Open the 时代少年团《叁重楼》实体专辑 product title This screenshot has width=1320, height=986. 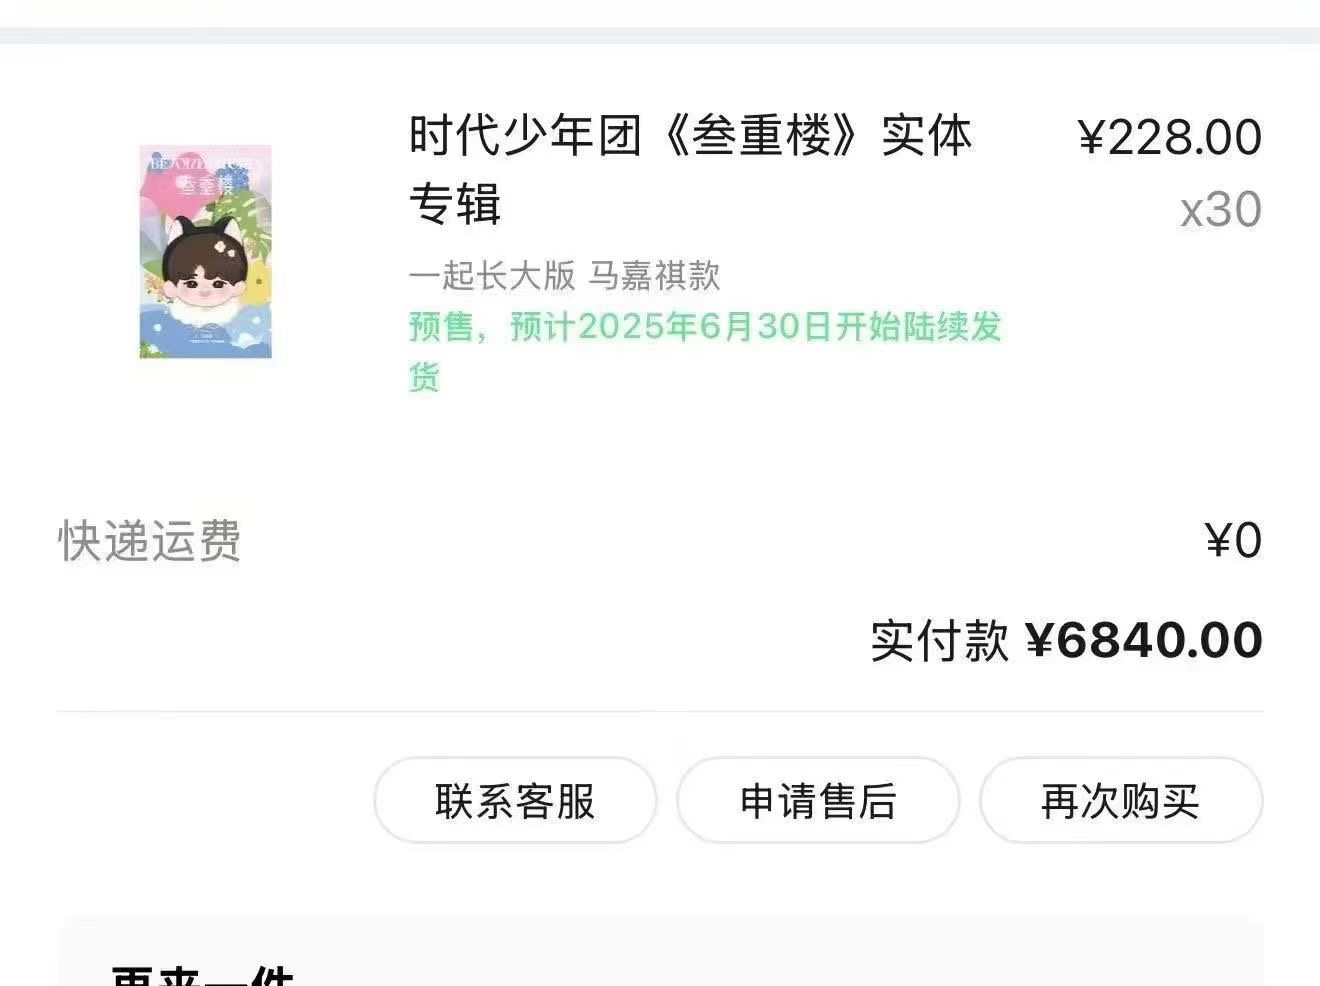pyautogui.click(x=690, y=170)
